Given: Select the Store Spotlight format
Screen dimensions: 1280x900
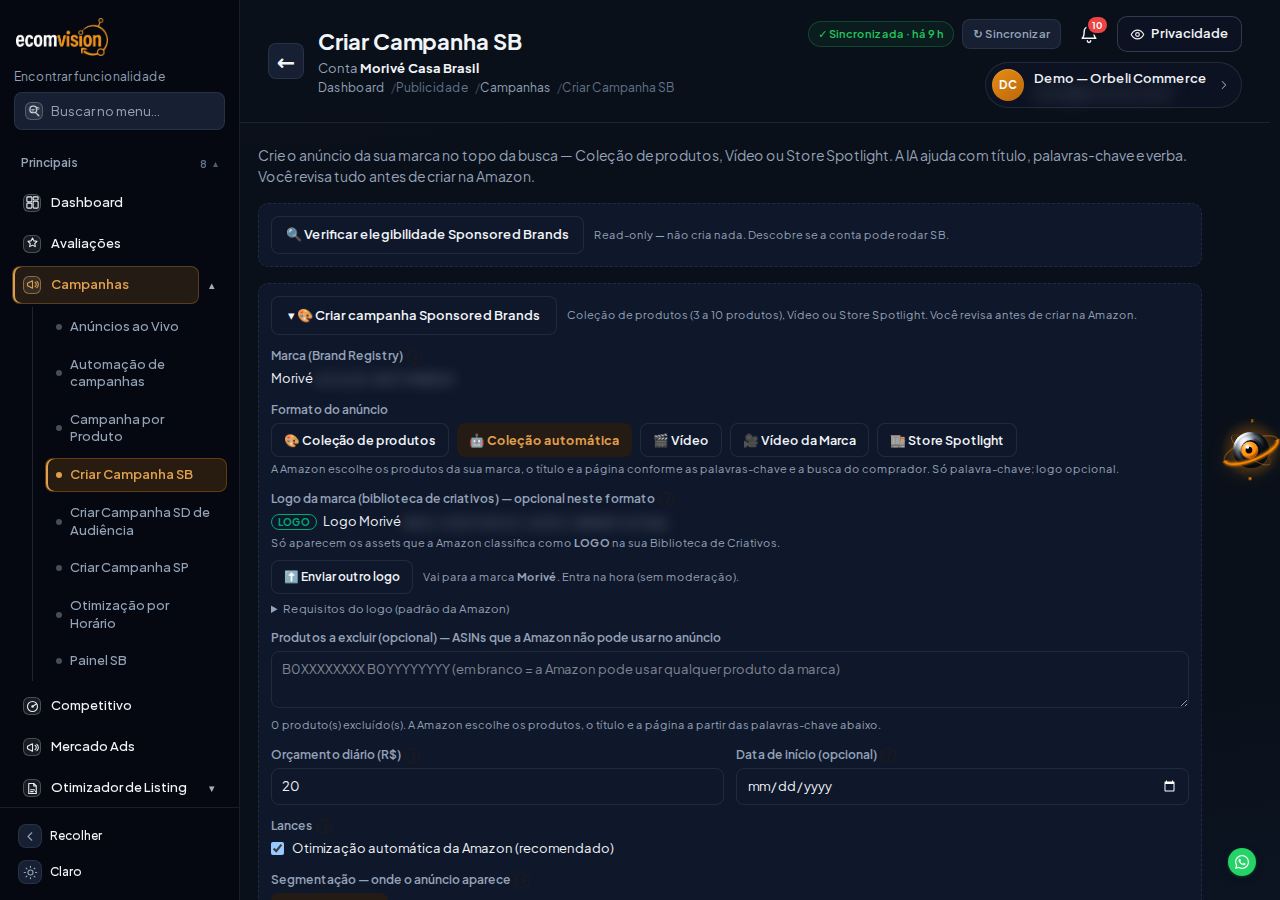Looking at the screenshot, I should pyautogui.click(x=947, y=440).
